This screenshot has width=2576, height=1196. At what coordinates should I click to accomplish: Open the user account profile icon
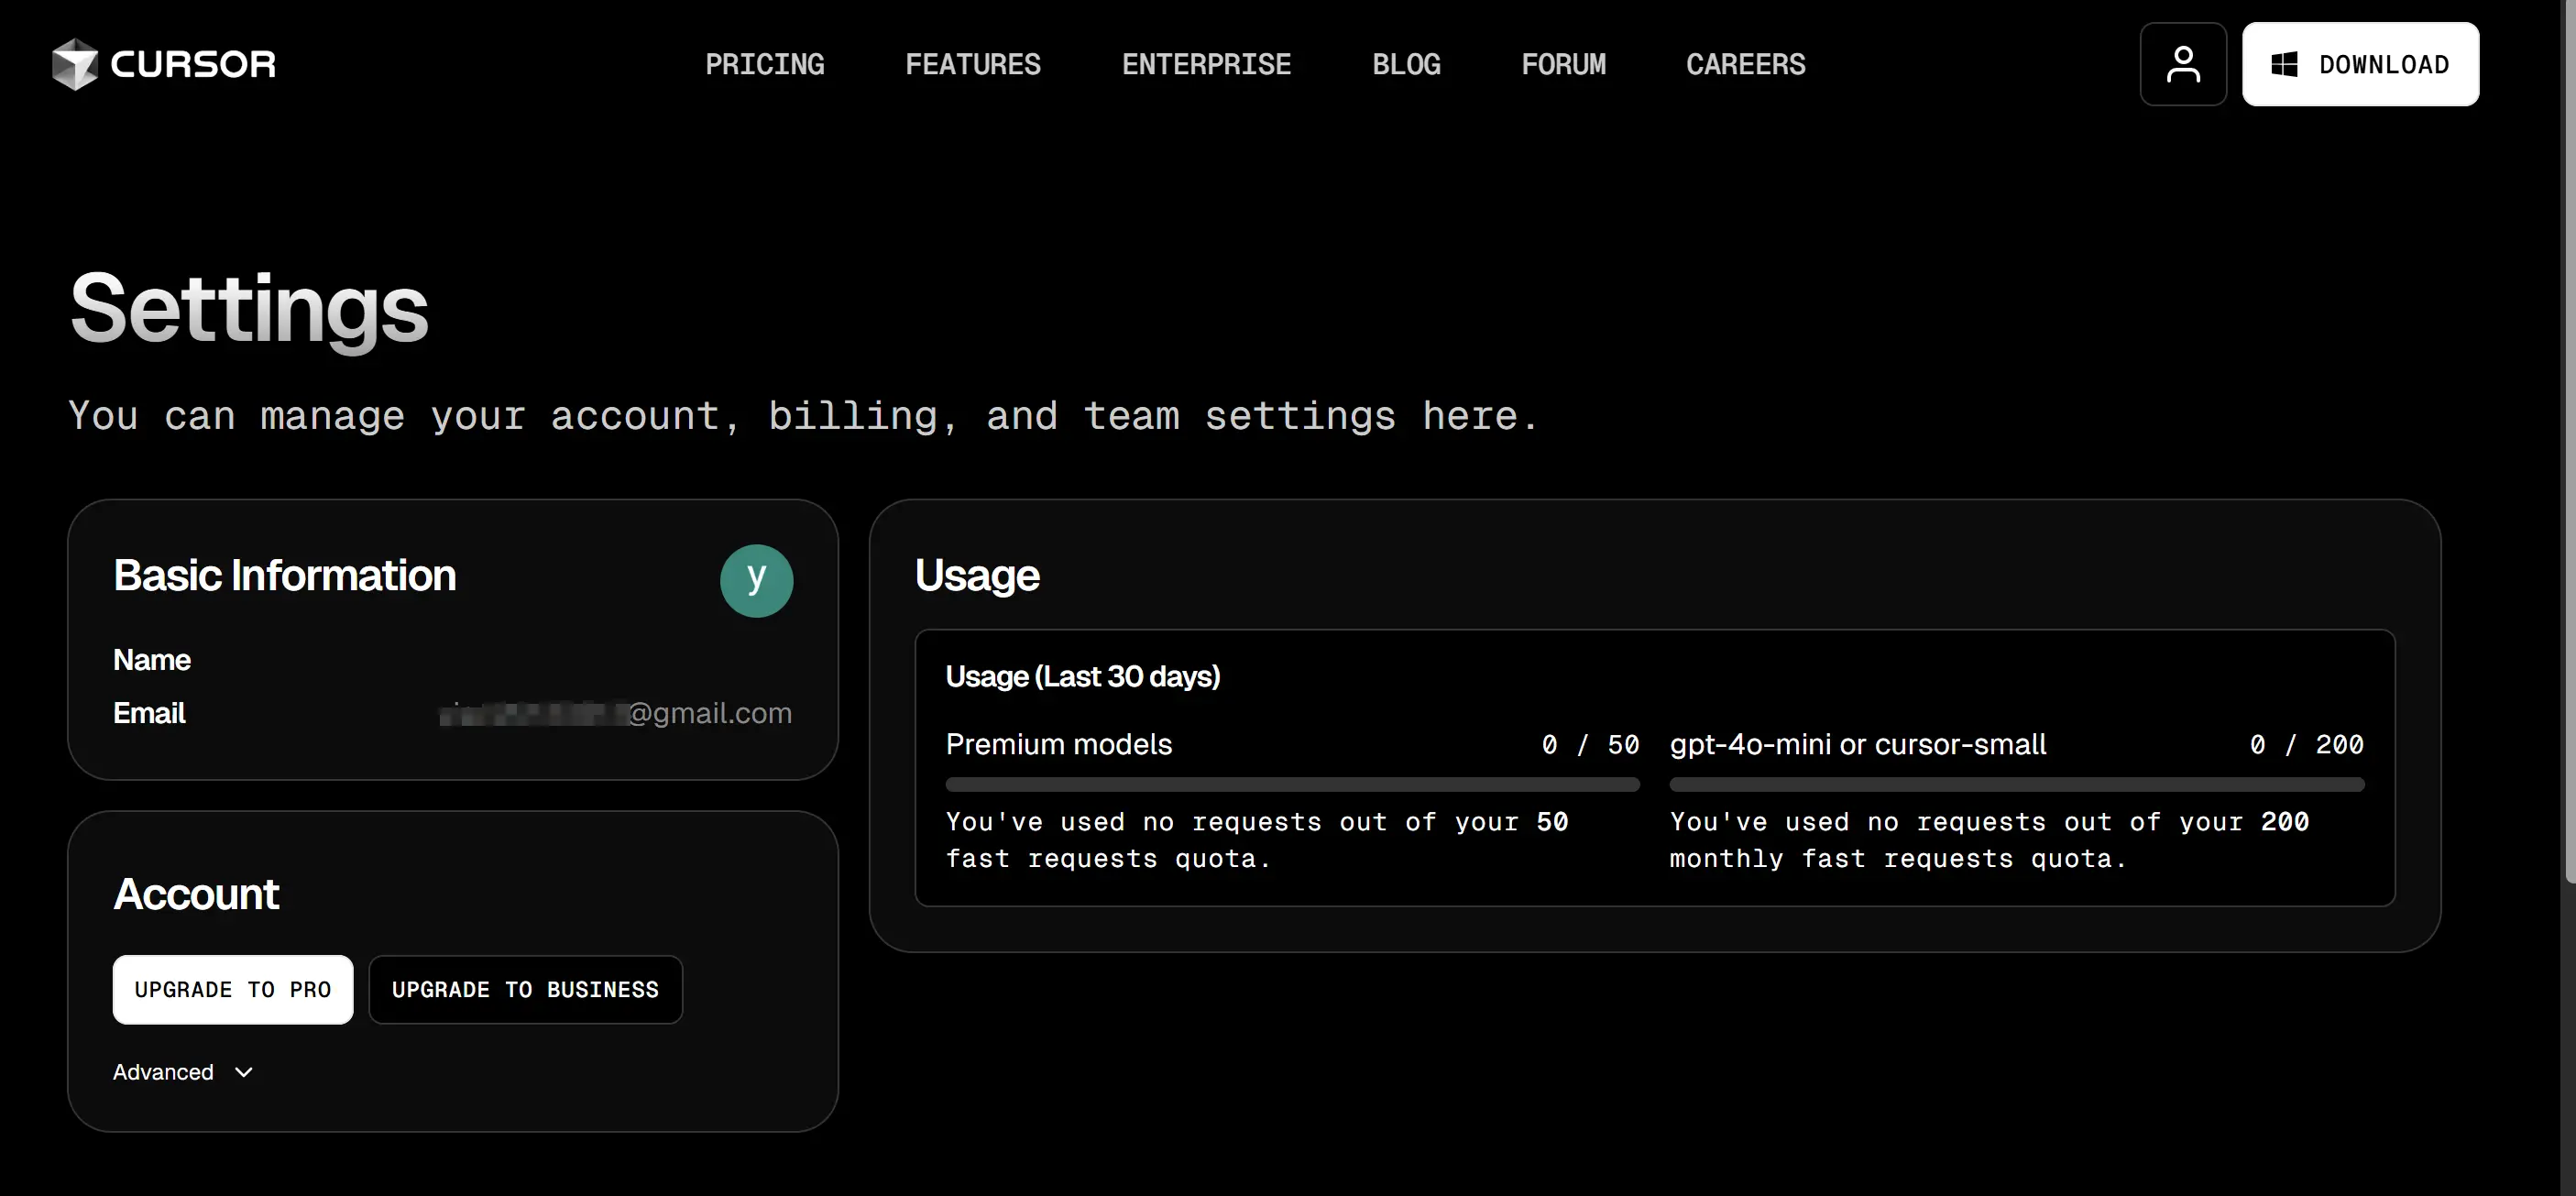2183,64
